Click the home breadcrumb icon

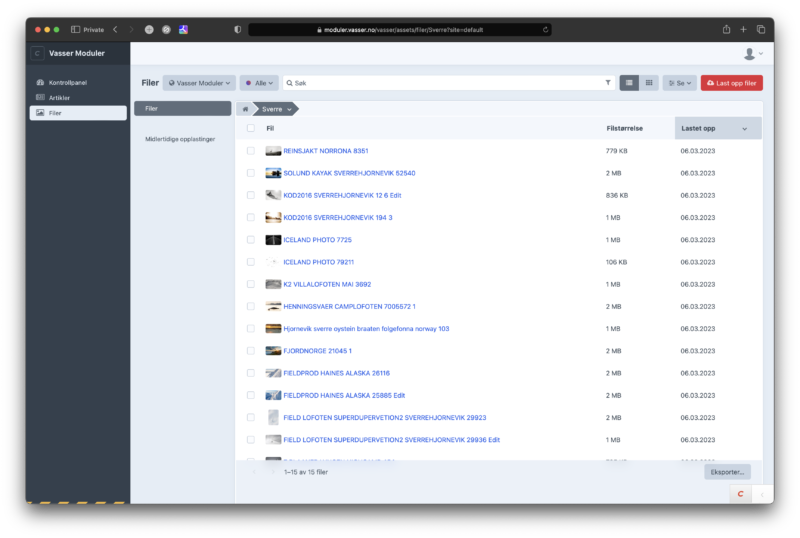point(245,108)
